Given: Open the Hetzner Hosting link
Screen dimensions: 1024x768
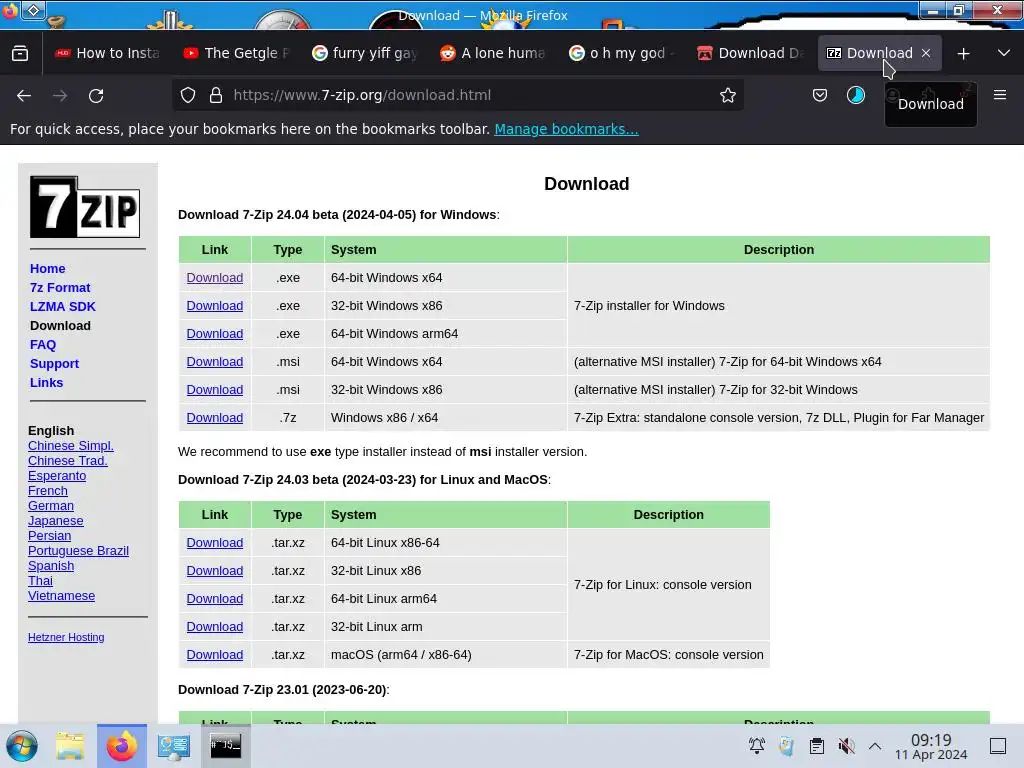Looking at the screenshot, I should tap(66, 637).
